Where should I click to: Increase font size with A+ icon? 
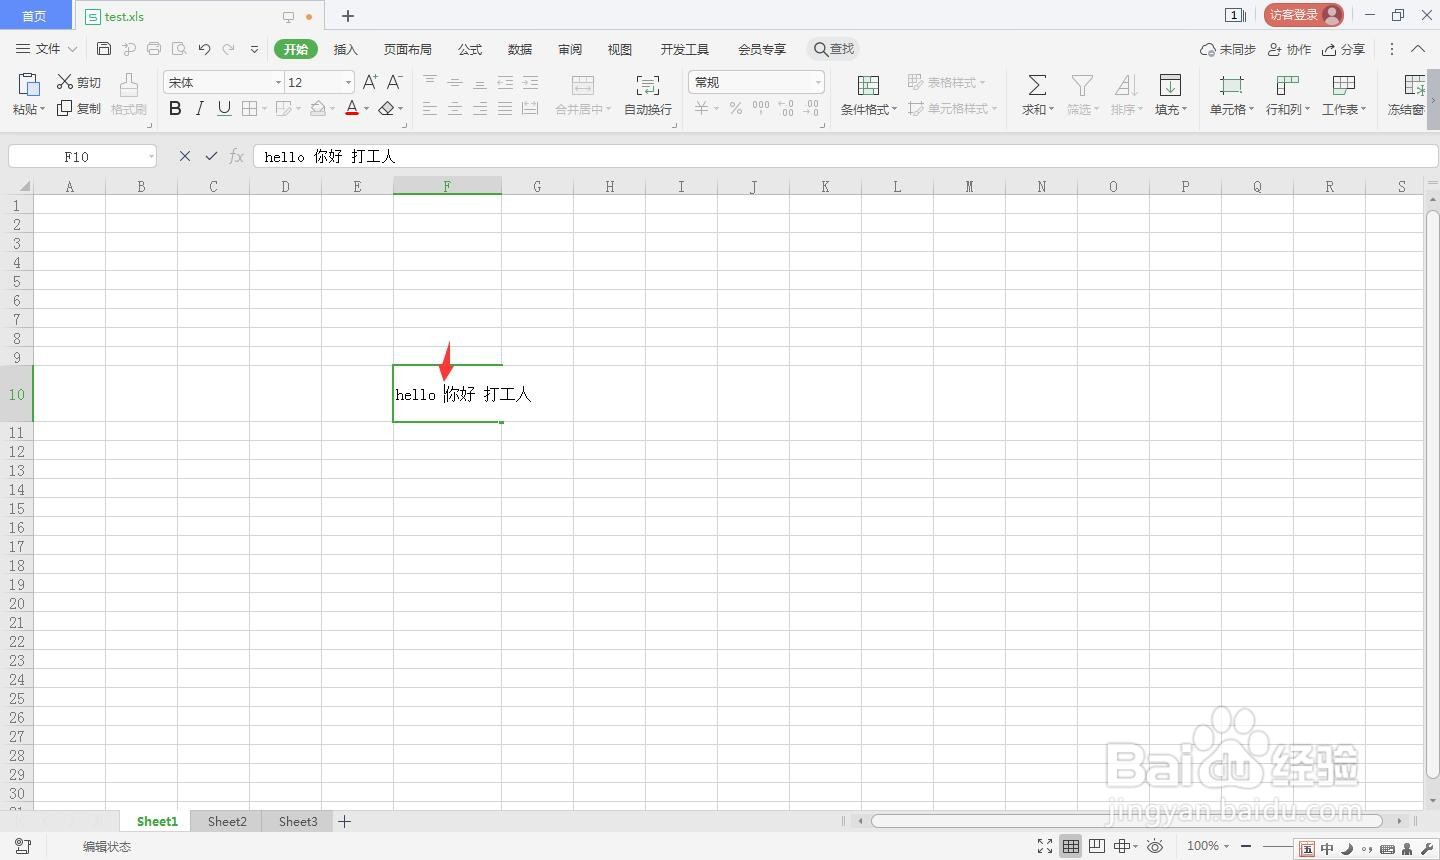pos(370,82)
